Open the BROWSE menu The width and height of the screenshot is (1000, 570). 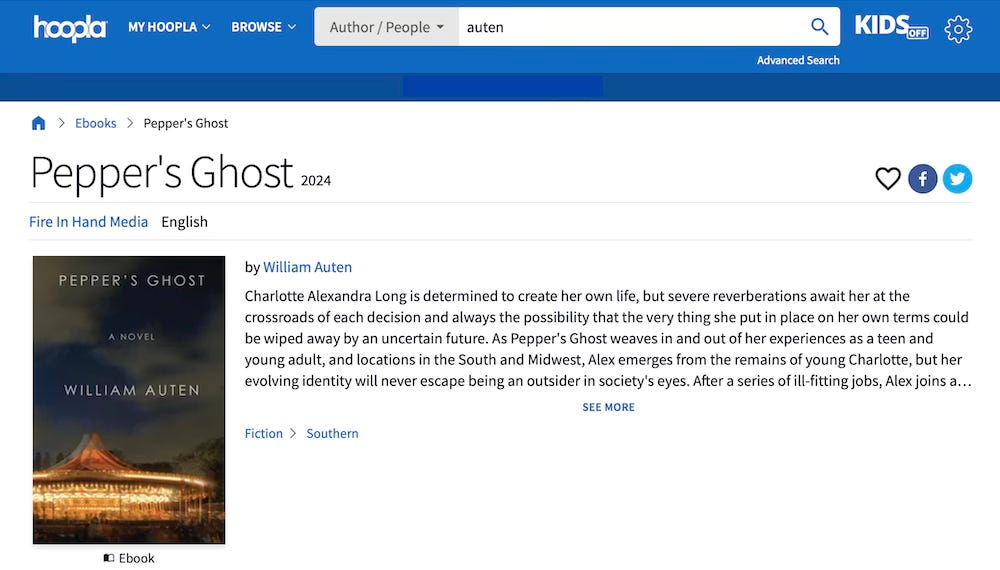(263, 27)
